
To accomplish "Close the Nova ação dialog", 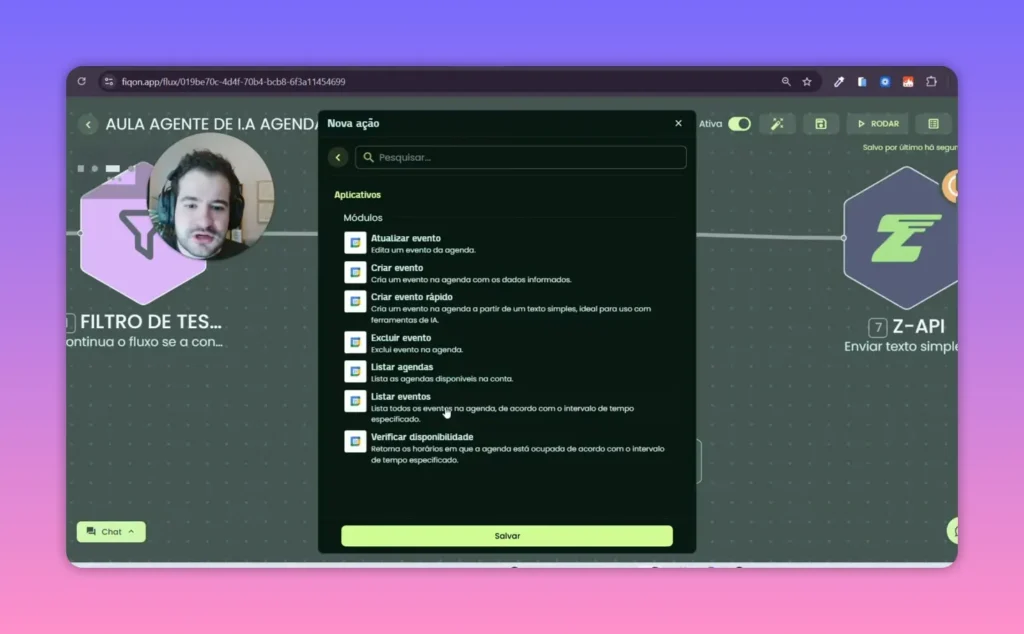I will coord(678,123).
